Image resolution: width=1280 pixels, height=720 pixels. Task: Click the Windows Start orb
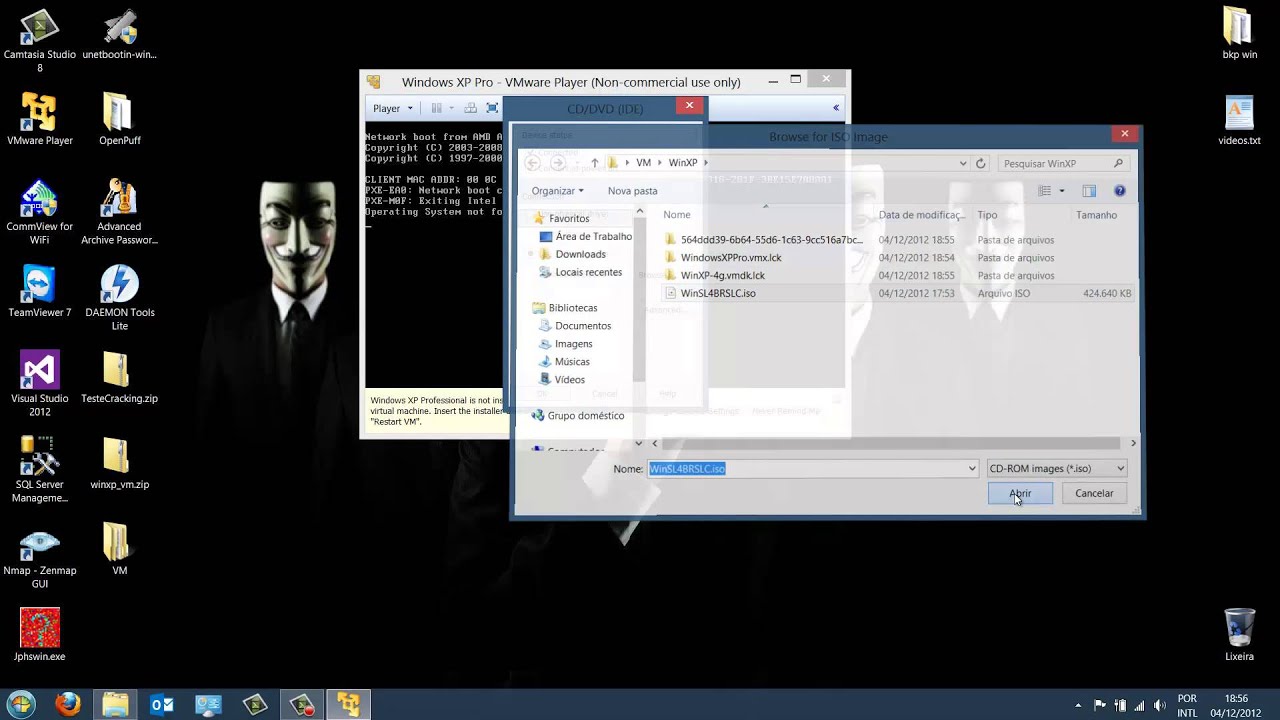20,704
